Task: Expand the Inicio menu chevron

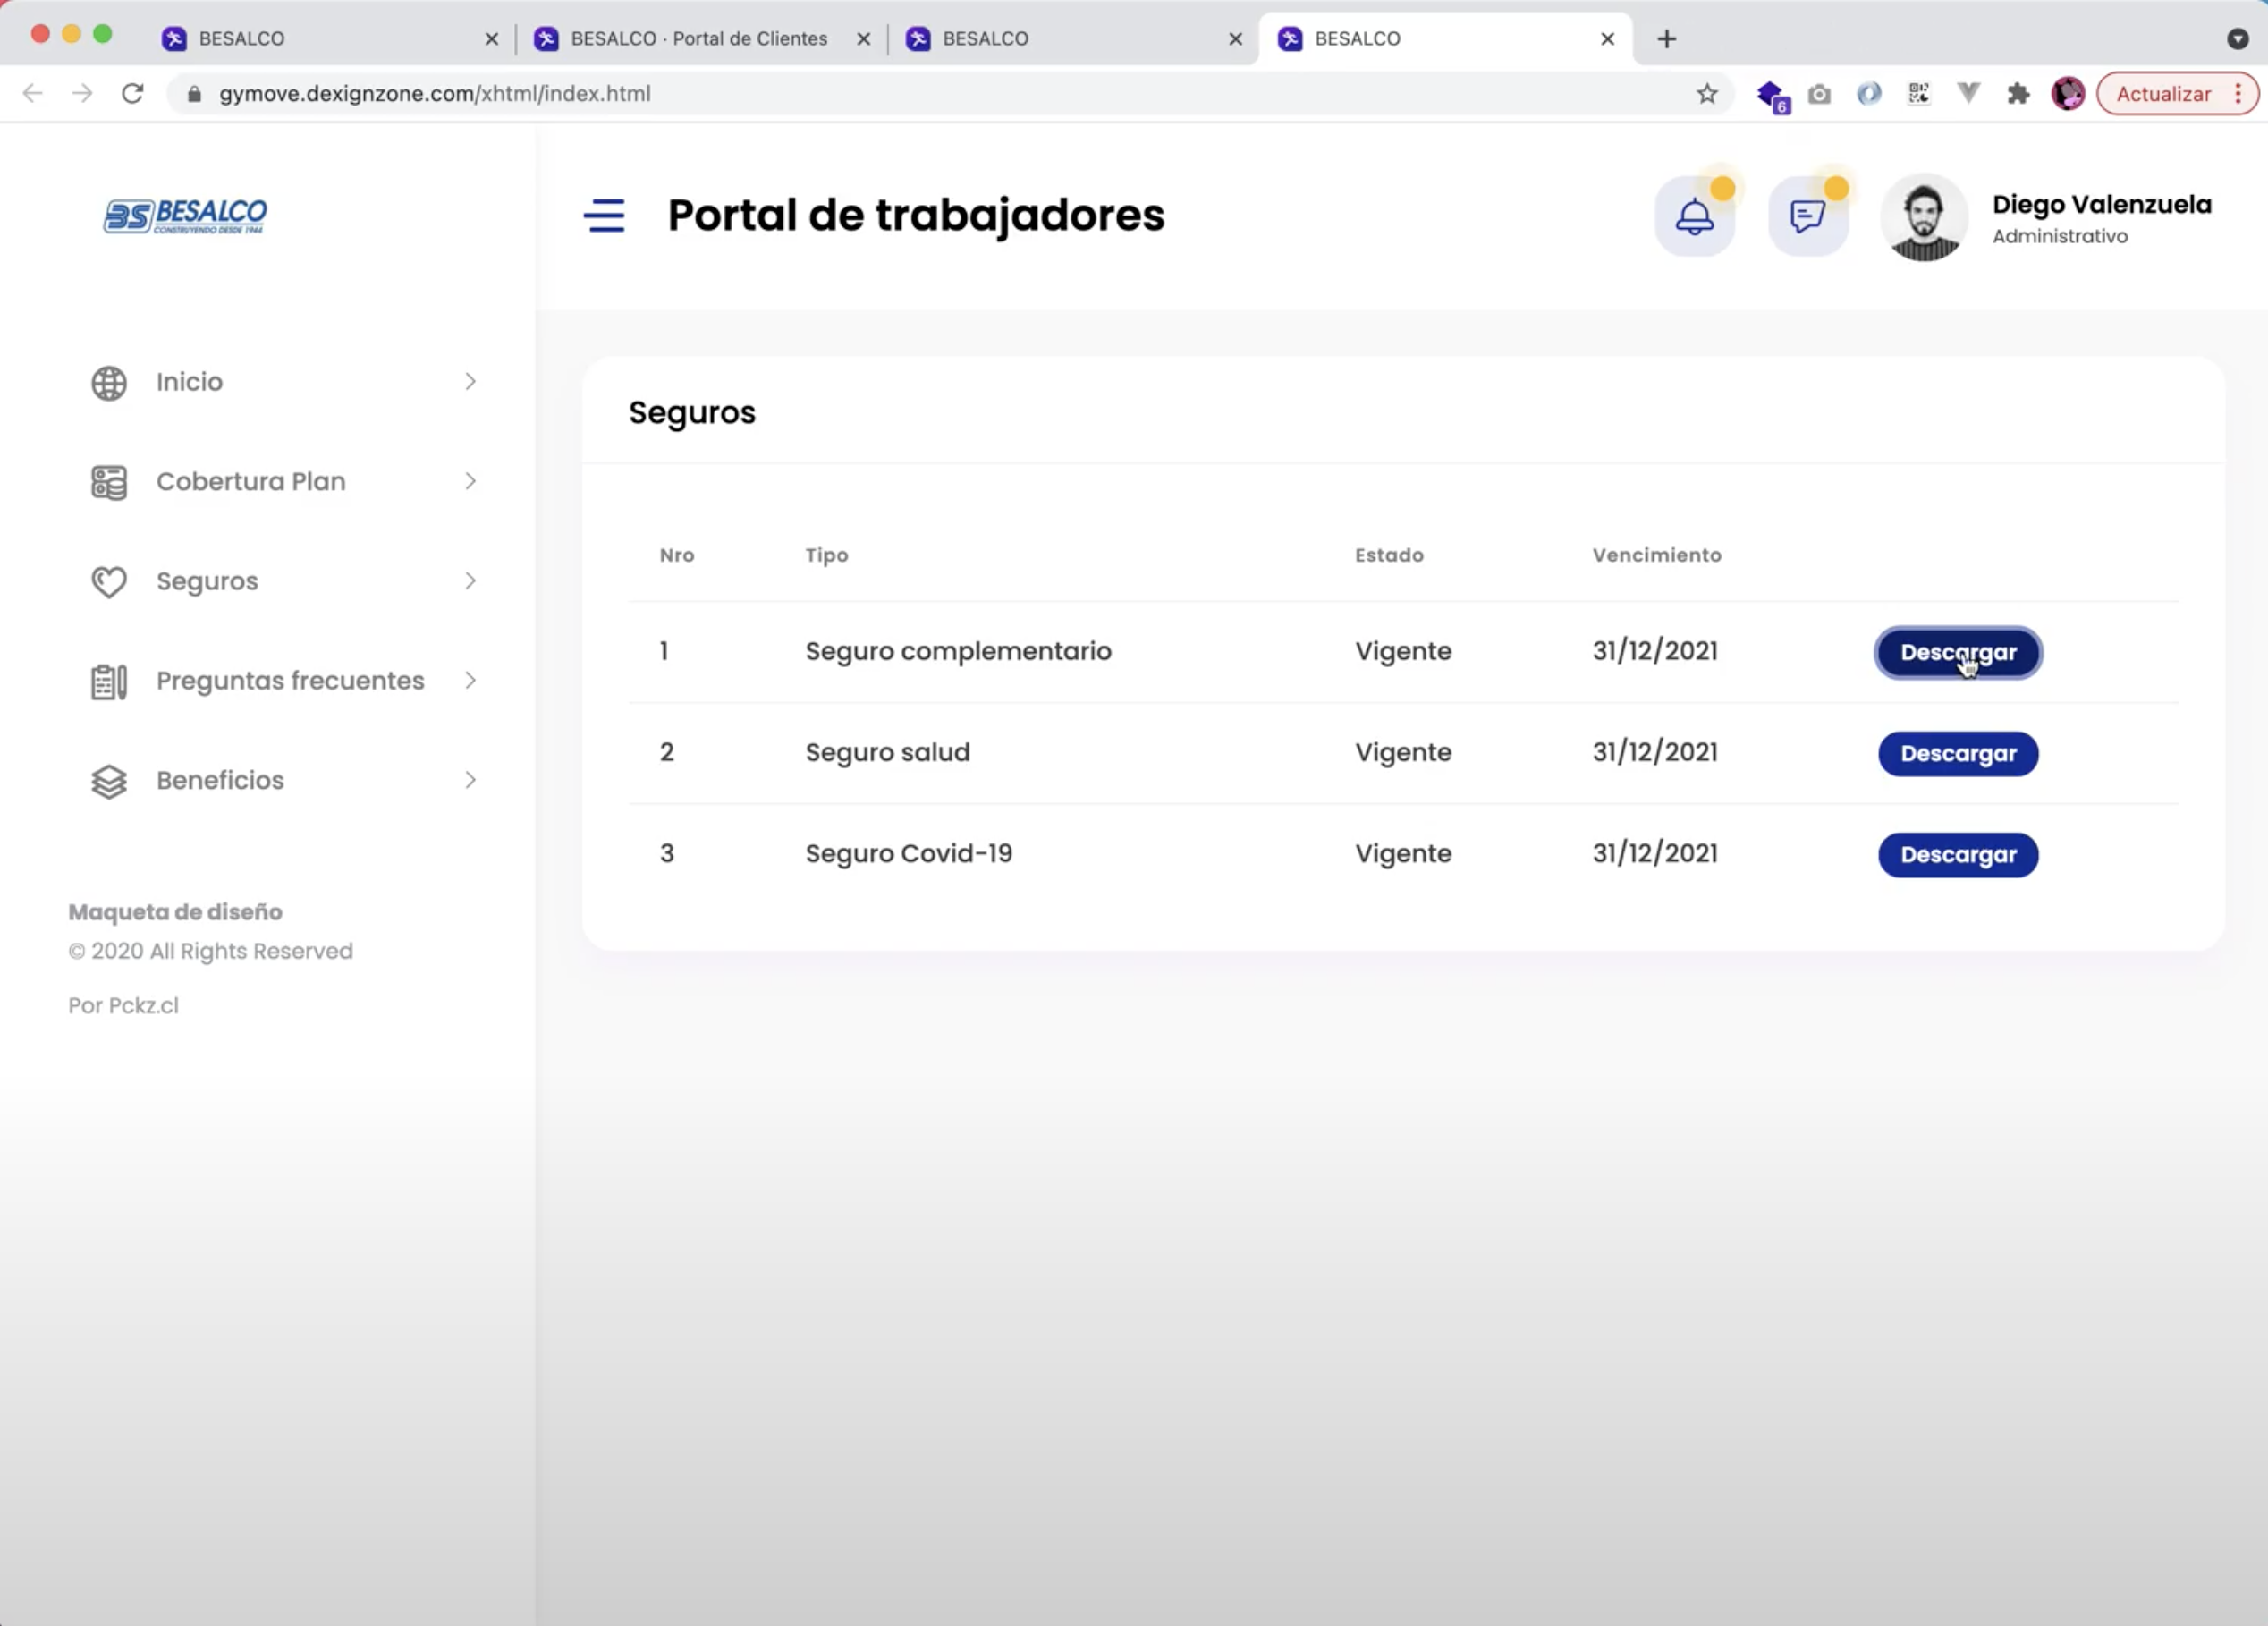Action: click(x=470, y=382)
